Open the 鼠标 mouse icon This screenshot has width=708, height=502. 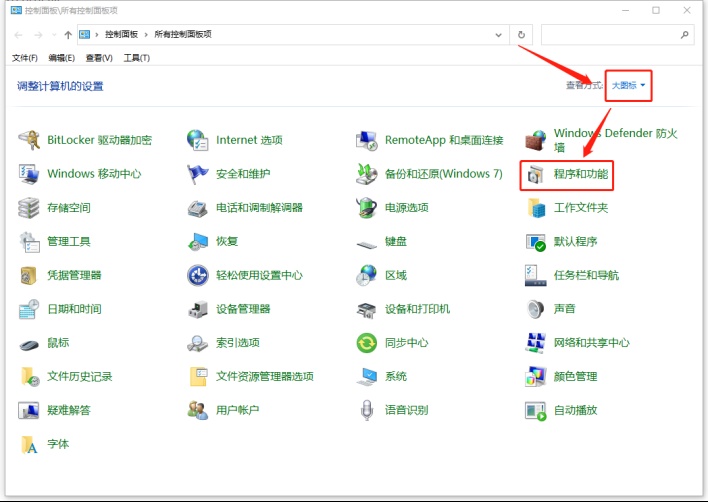[29, 345]
